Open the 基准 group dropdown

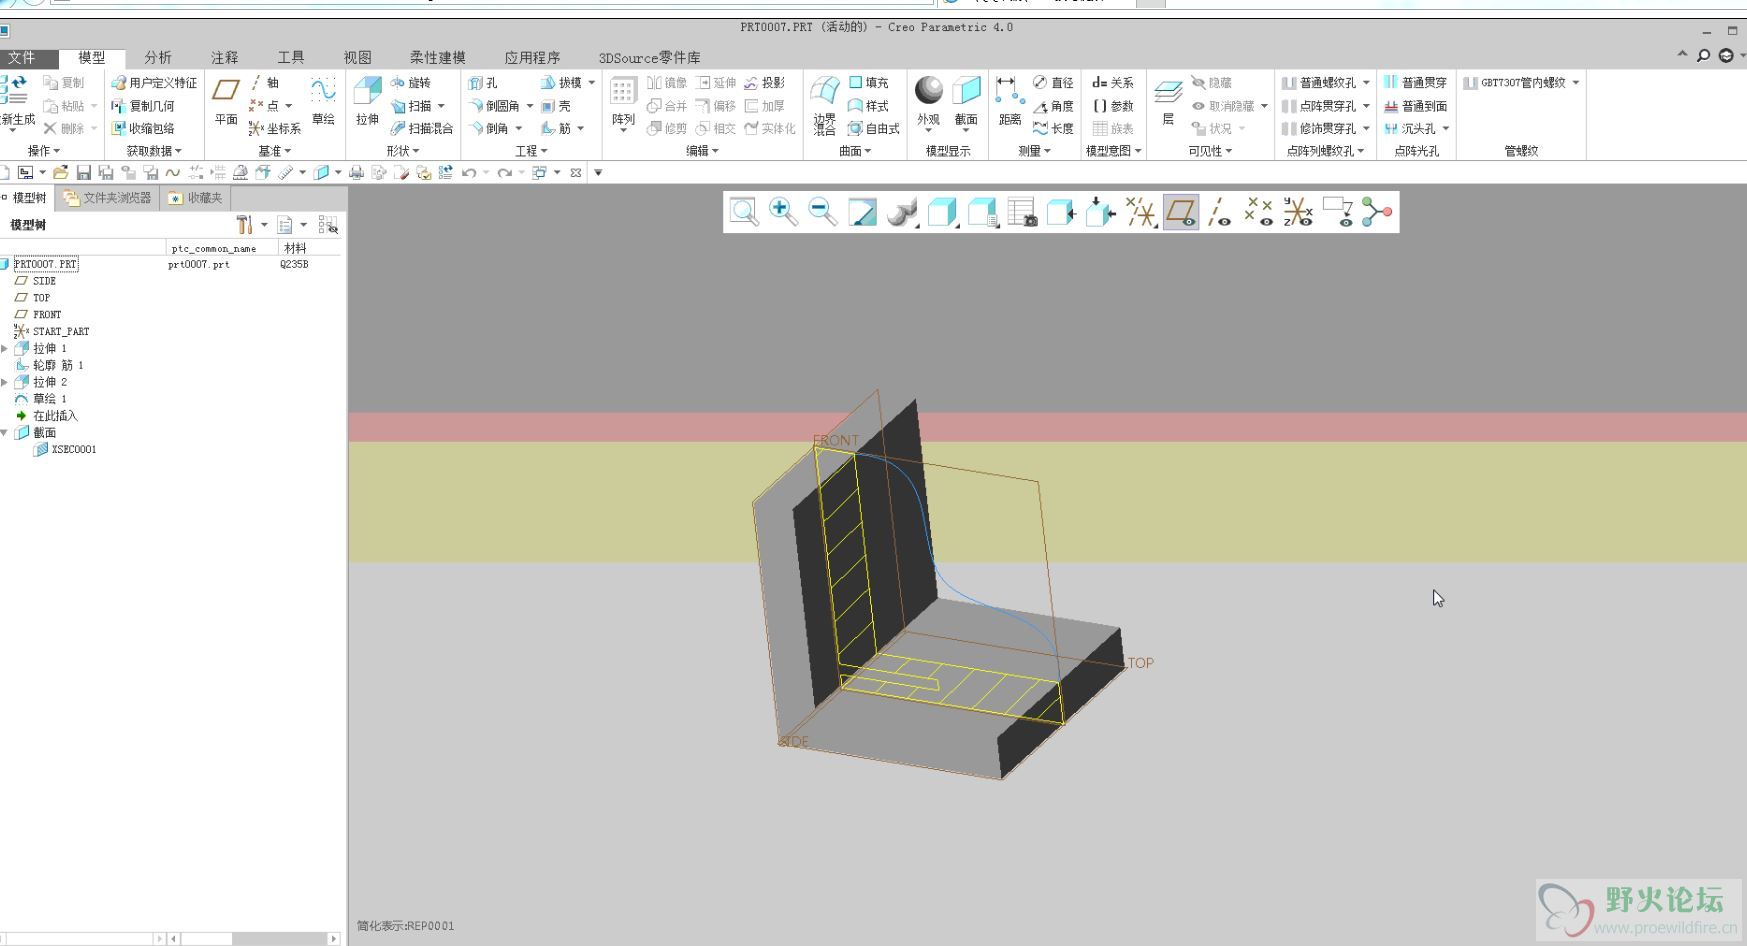point(275,151)
